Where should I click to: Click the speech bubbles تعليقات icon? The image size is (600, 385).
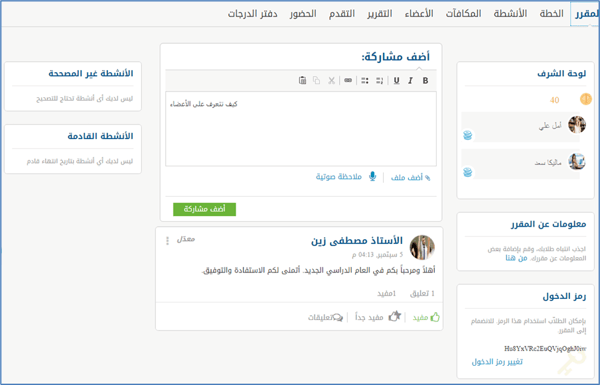point(338,317)
